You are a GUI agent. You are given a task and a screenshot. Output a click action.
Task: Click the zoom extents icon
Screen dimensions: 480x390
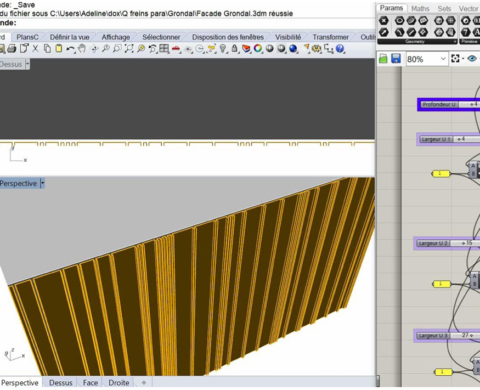[129, 49]
